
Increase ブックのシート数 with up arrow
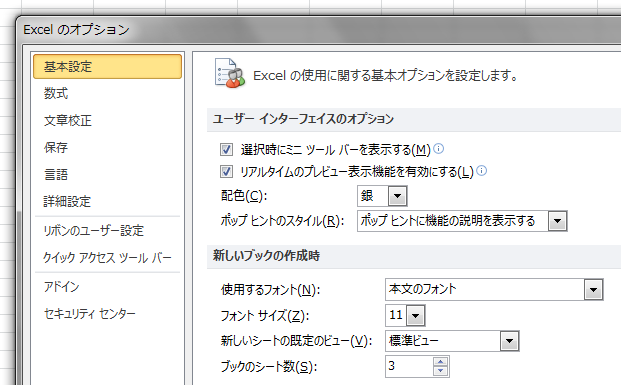(x=441, y=362)
